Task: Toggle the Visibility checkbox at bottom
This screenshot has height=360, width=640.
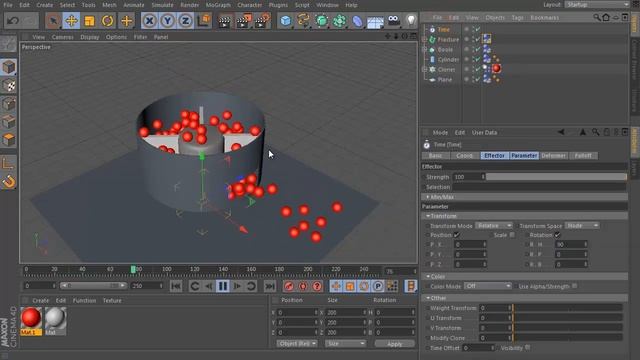Action: [x=527, y=348]
